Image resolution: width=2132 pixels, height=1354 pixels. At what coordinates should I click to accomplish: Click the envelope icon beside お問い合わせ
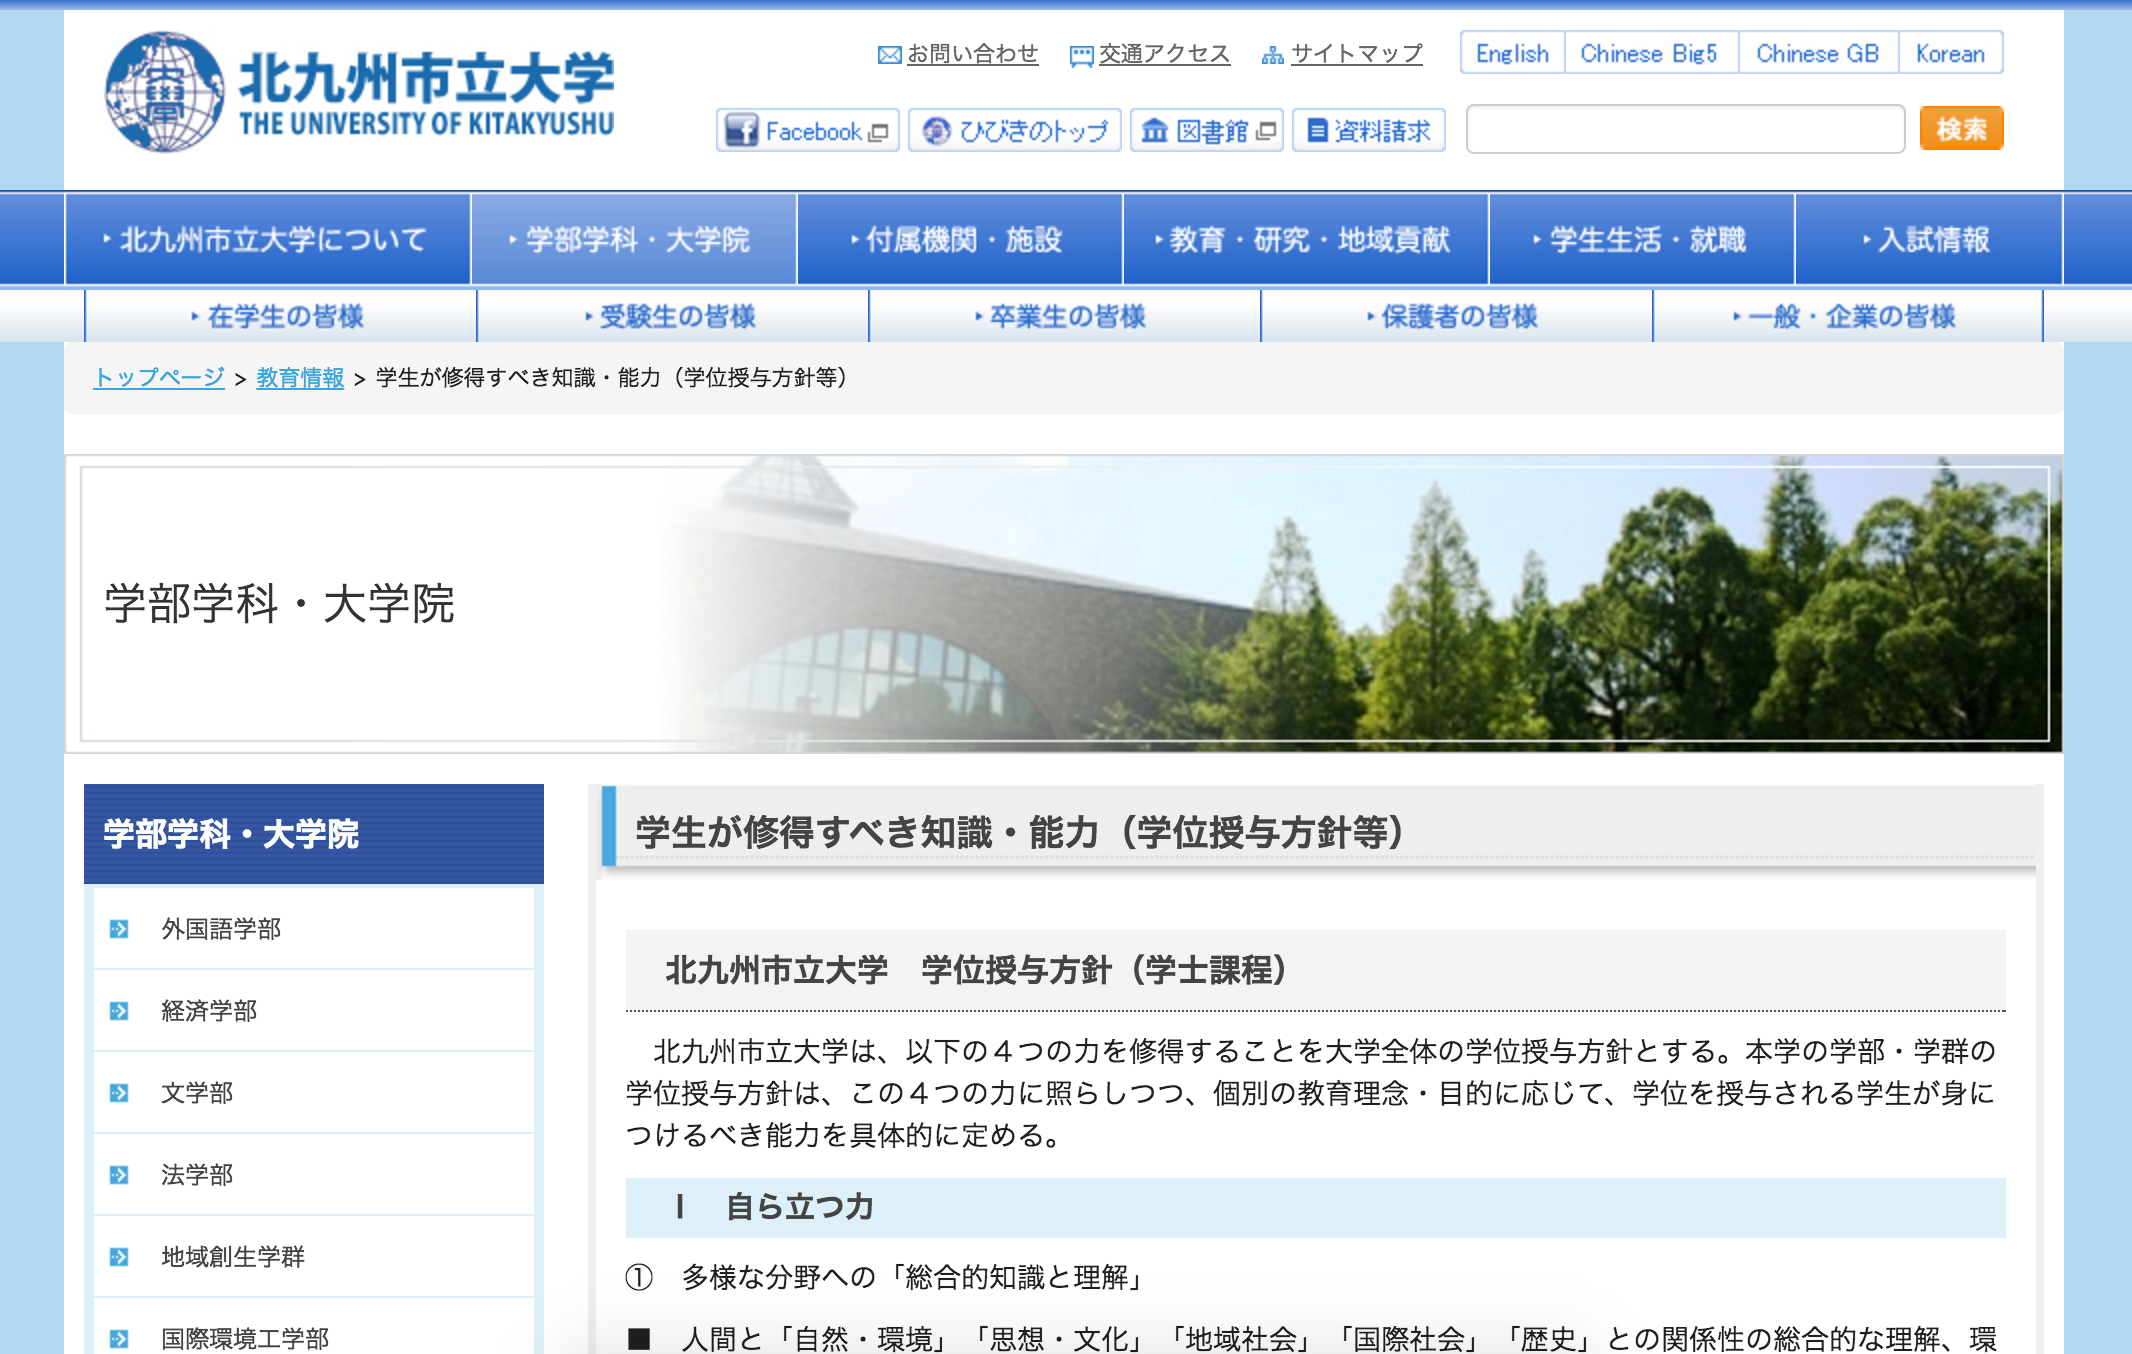coord(889,55)
